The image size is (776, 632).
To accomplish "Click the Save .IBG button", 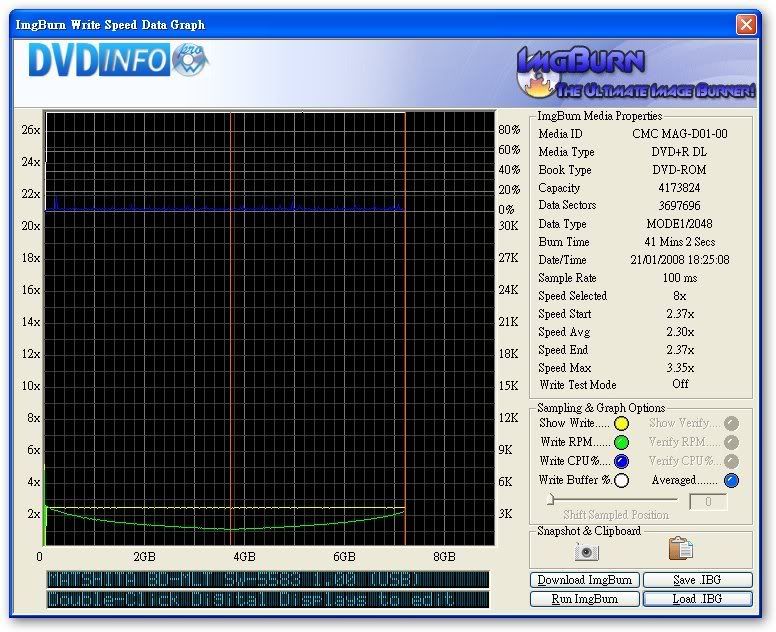I will (698, 580).
